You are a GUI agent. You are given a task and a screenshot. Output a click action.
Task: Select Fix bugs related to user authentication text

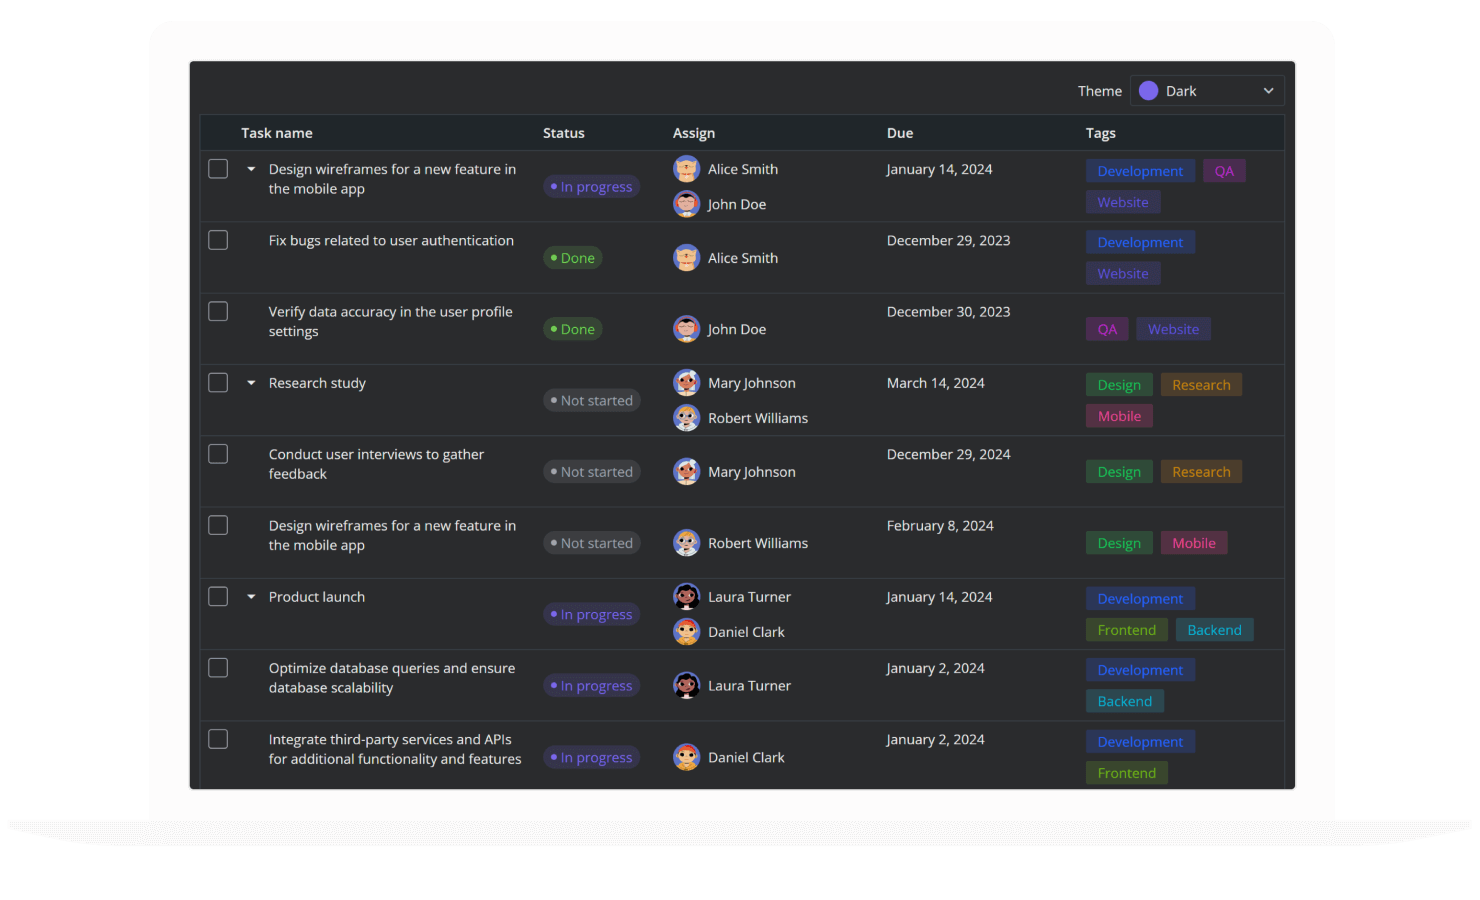click(391, 241)
